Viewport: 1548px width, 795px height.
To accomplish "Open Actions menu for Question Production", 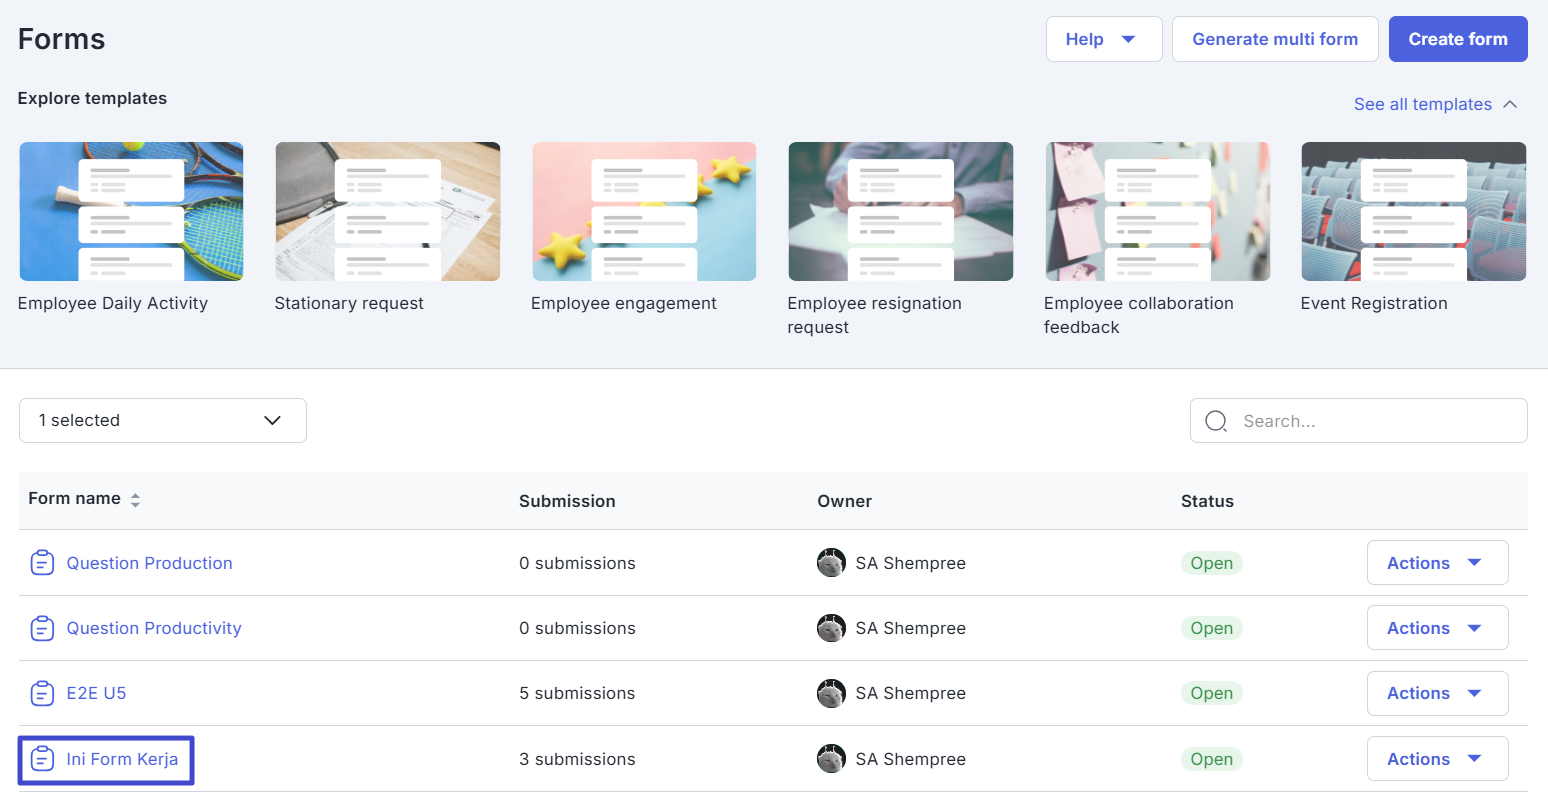I will (1437, 563).
